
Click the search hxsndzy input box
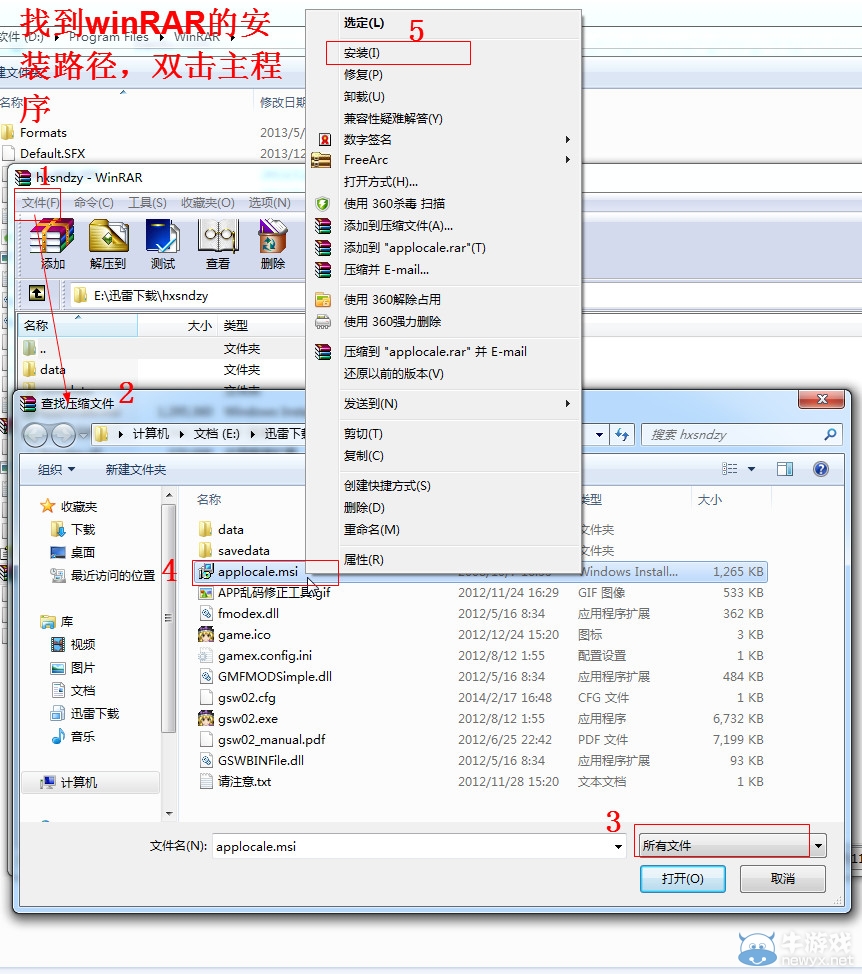[x=735, y=434]
